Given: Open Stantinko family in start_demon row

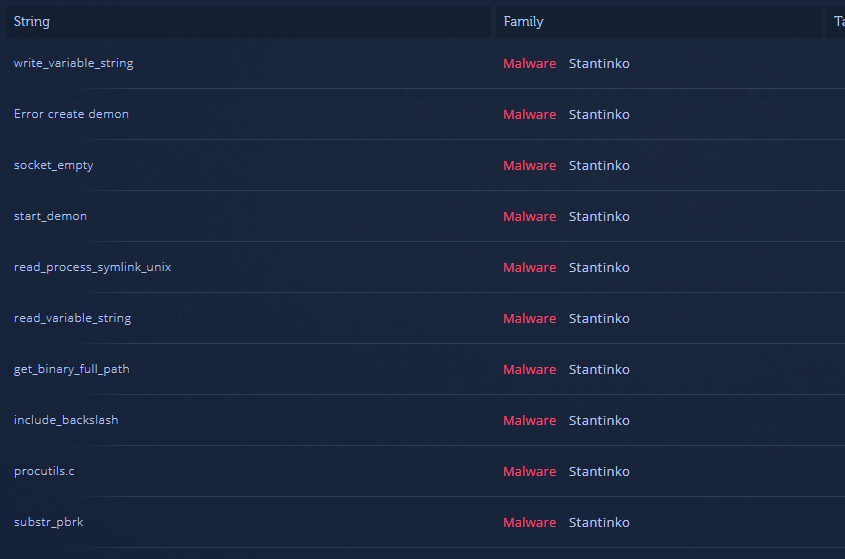Looking at the screenshot, I should (599, 216).
